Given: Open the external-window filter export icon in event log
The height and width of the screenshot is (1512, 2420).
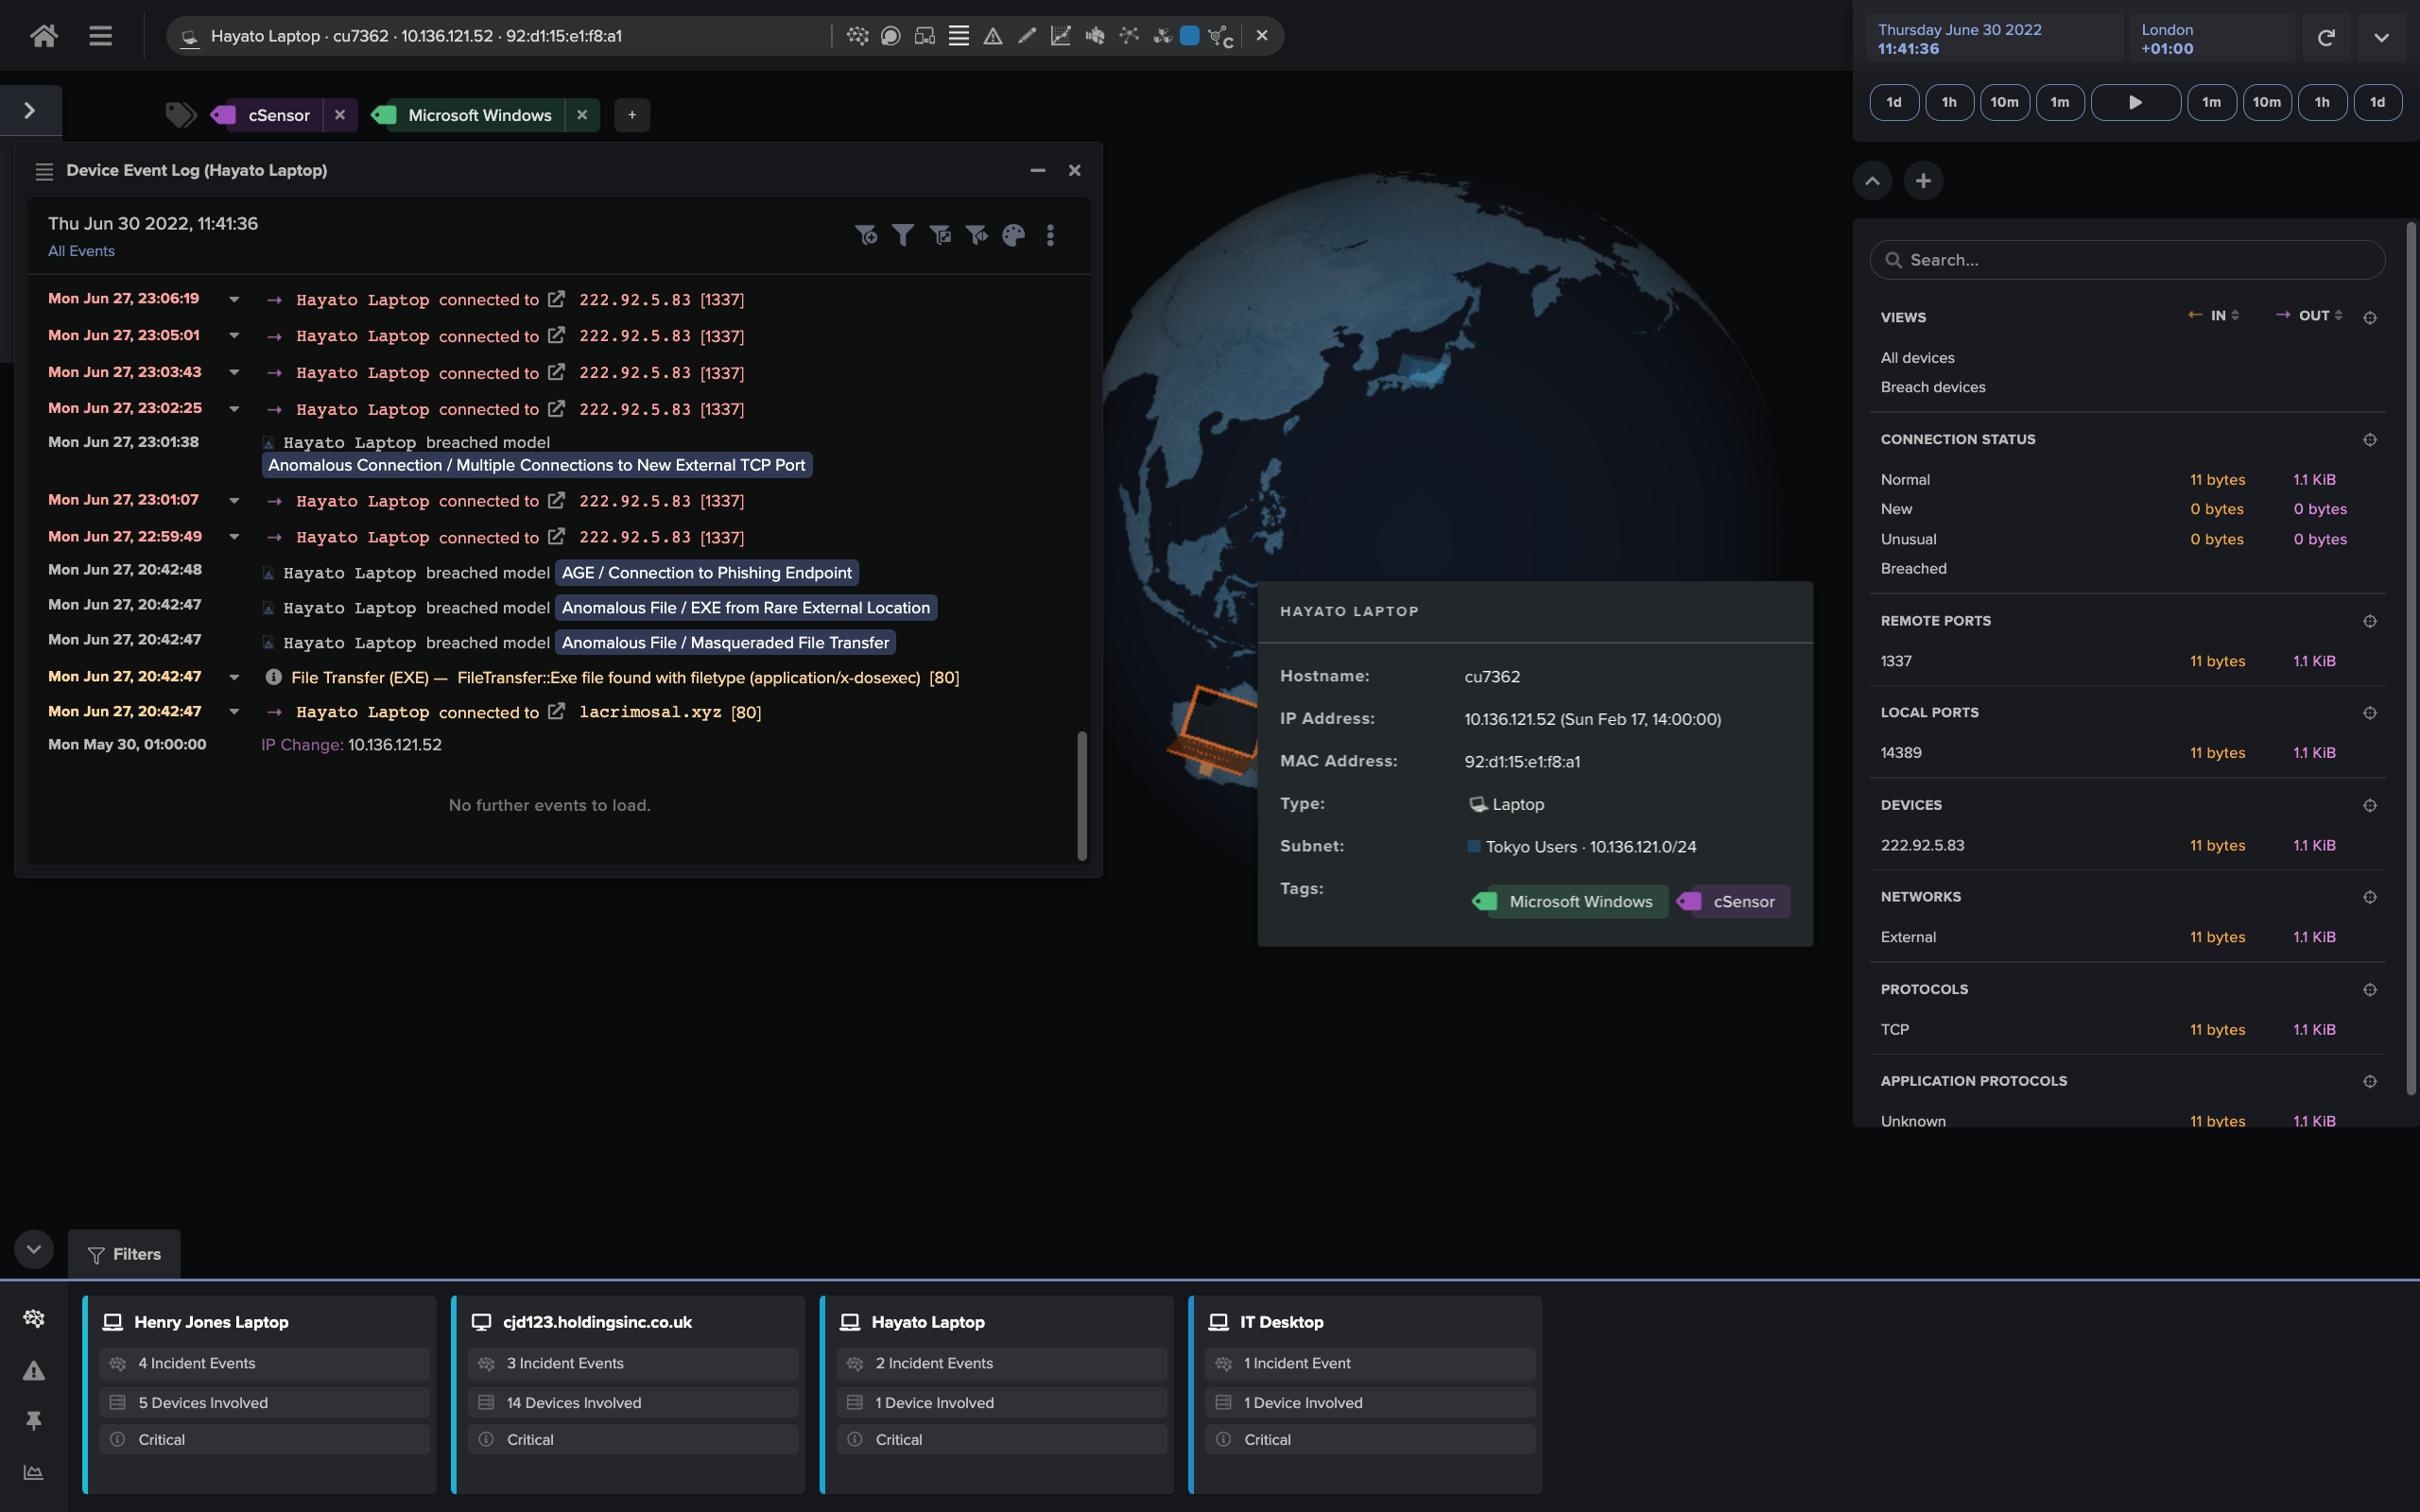Looking at the screenshot, I should [x=940, y=236].
